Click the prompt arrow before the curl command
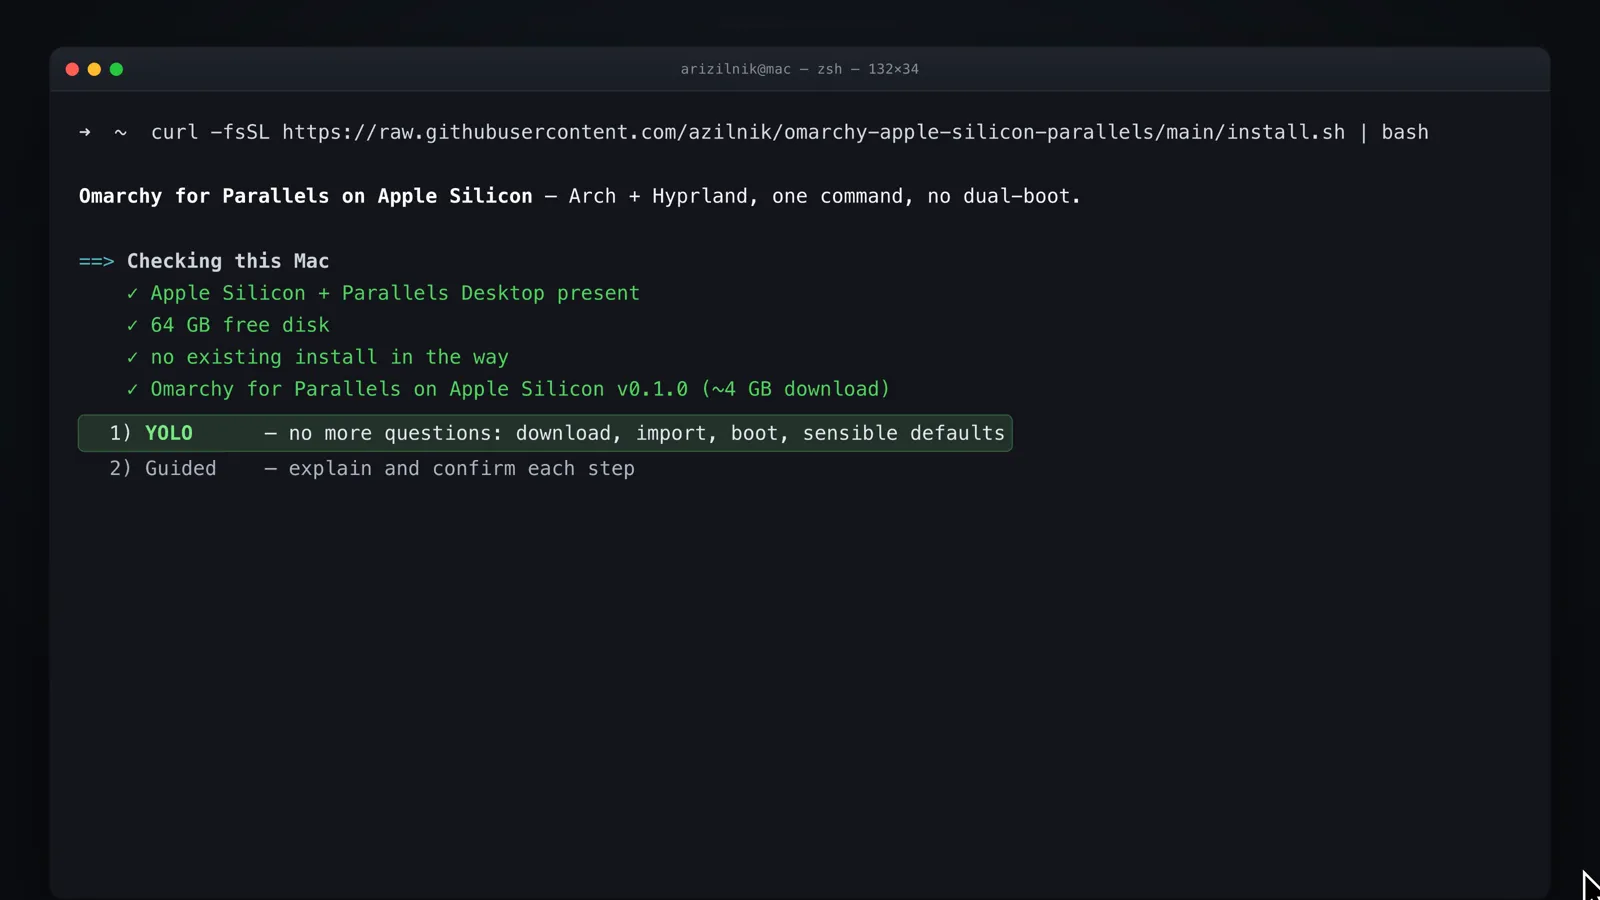This screenshot has height=900, width=1600. (x=85, y=132)
